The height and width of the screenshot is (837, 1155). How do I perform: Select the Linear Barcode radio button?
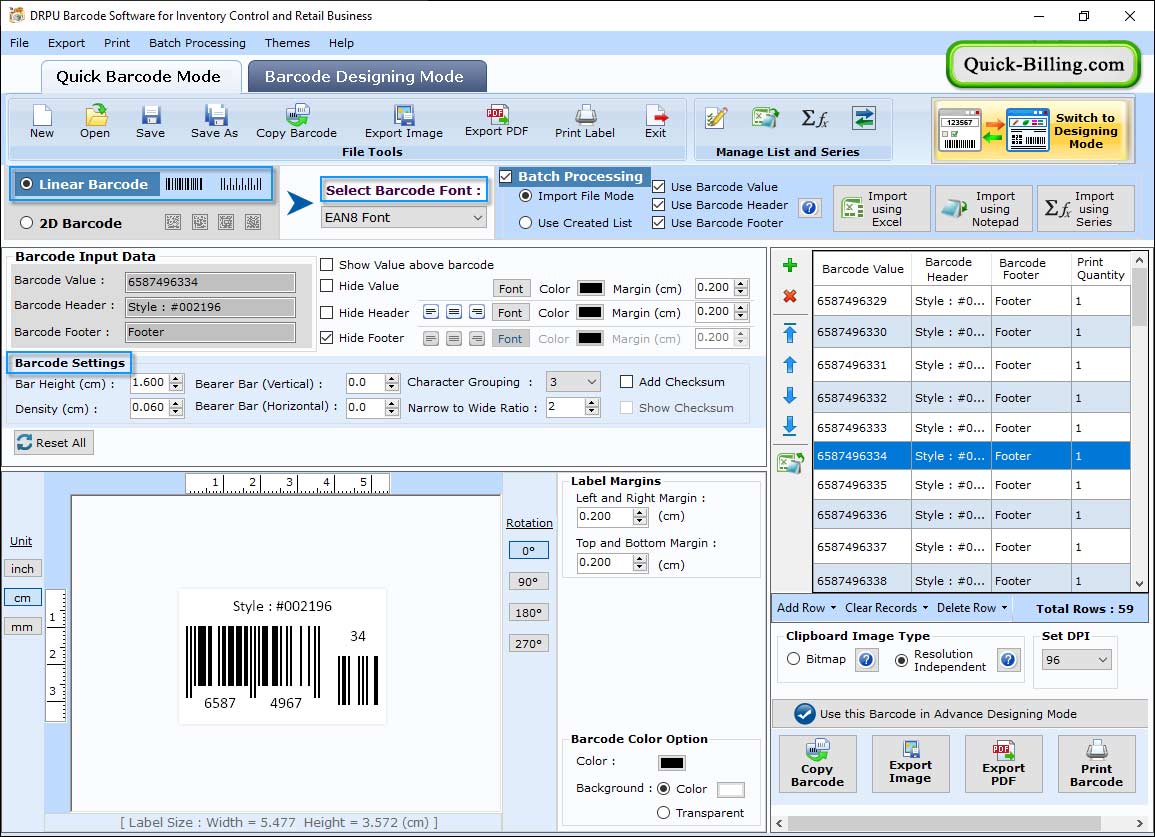27,184
